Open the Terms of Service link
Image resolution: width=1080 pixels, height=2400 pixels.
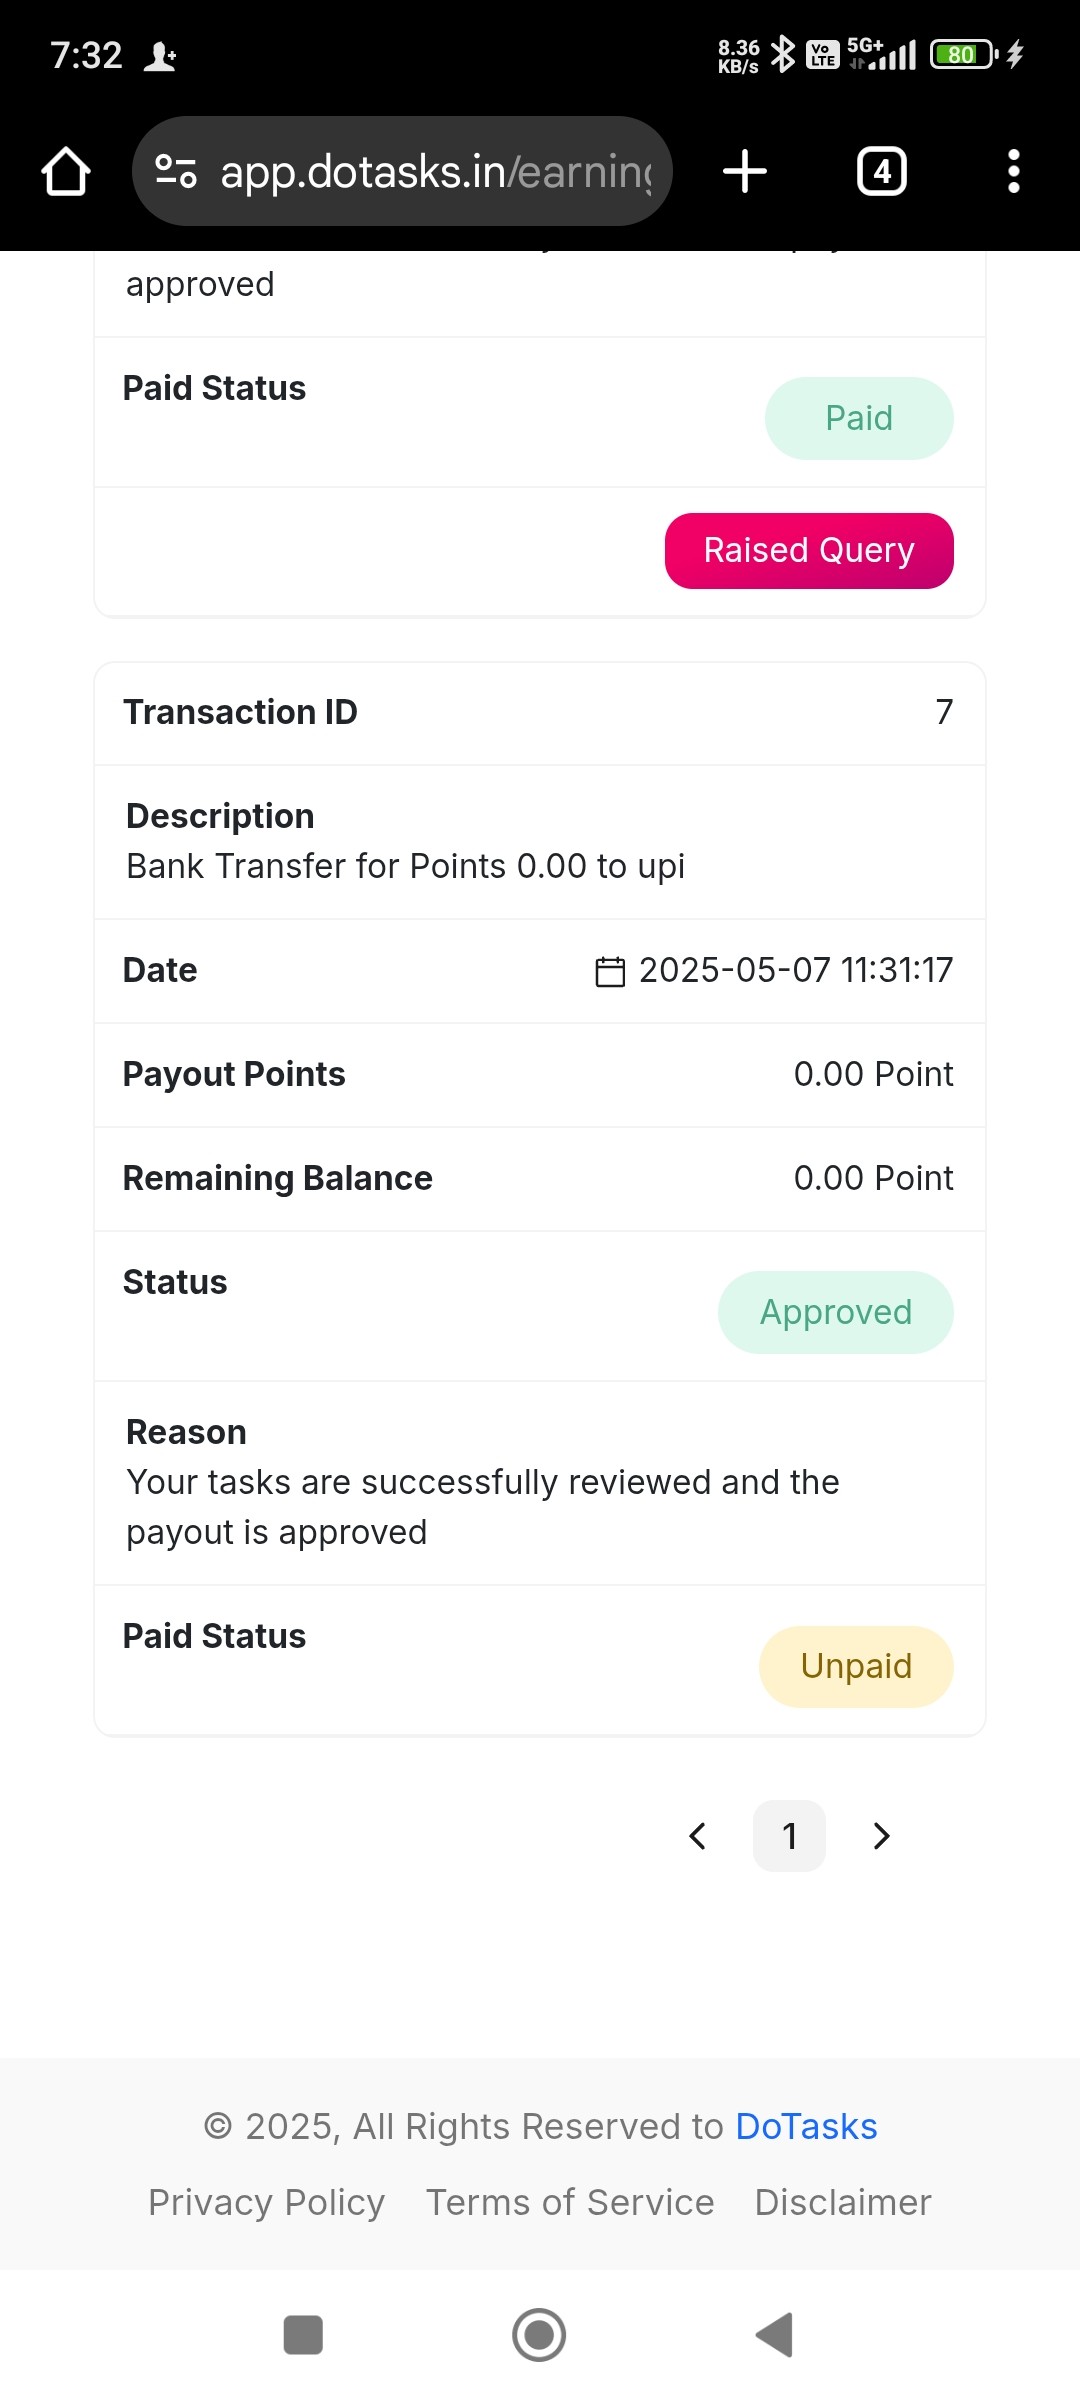pyautogui.click(x=570, y=2202)
